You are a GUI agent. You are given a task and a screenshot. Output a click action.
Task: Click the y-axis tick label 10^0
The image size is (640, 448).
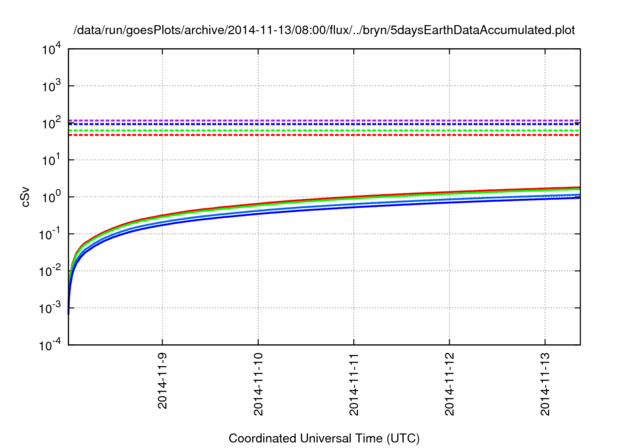coord(49,197)
